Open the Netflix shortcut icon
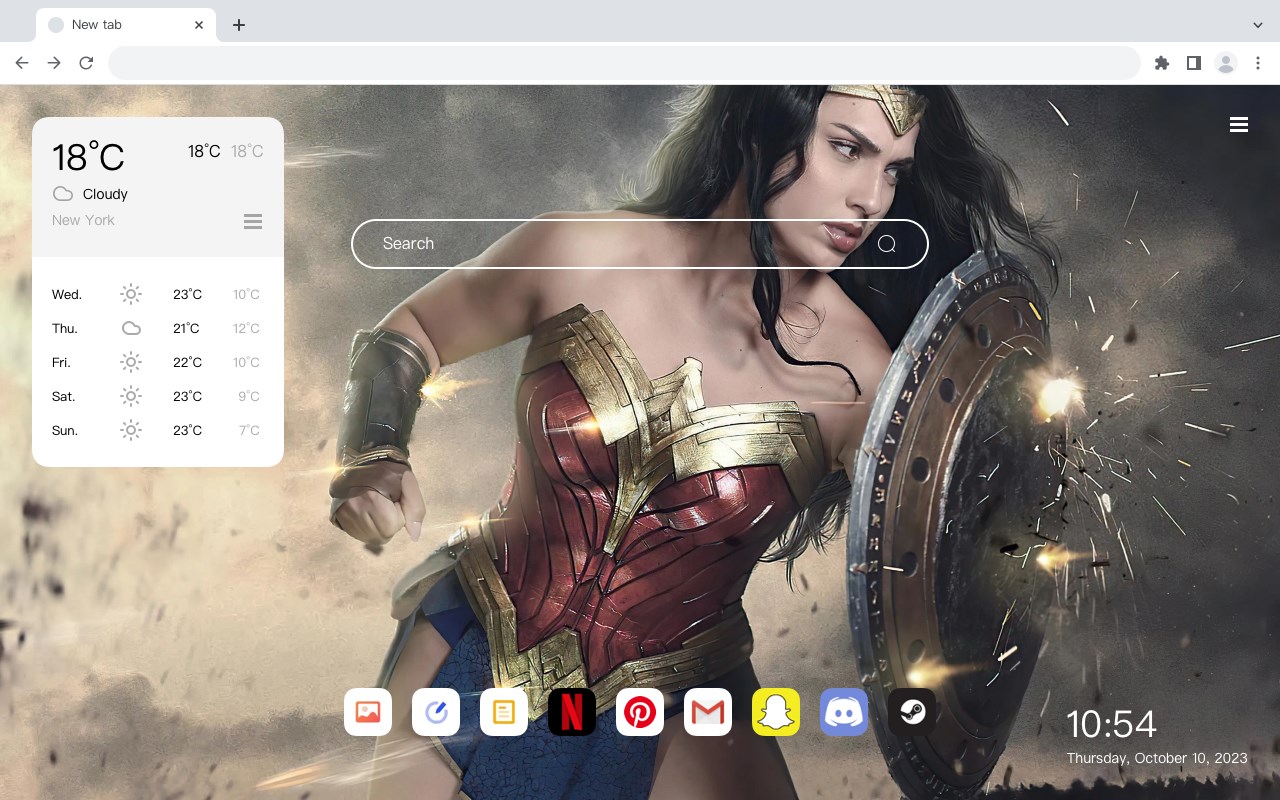 (572, 712)
